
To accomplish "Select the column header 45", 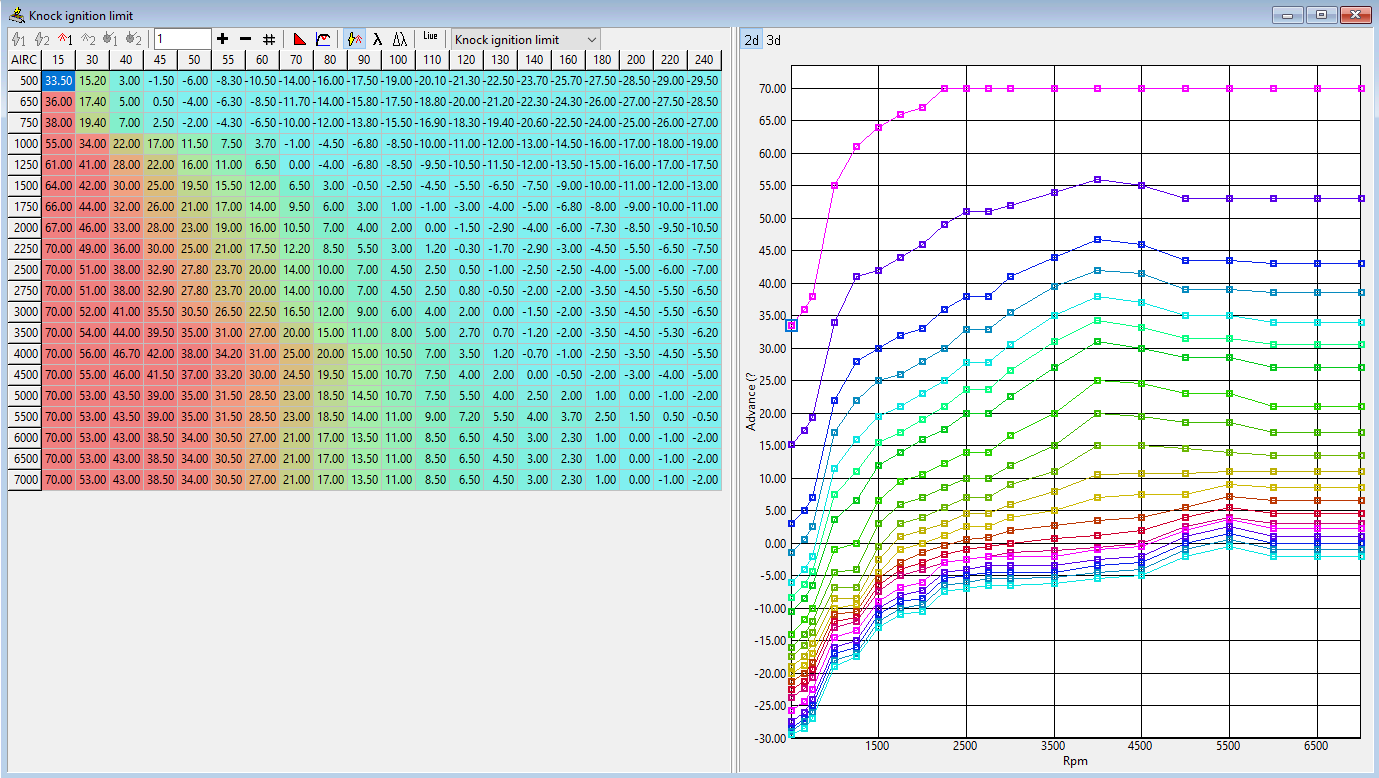I will click(160, 60).
